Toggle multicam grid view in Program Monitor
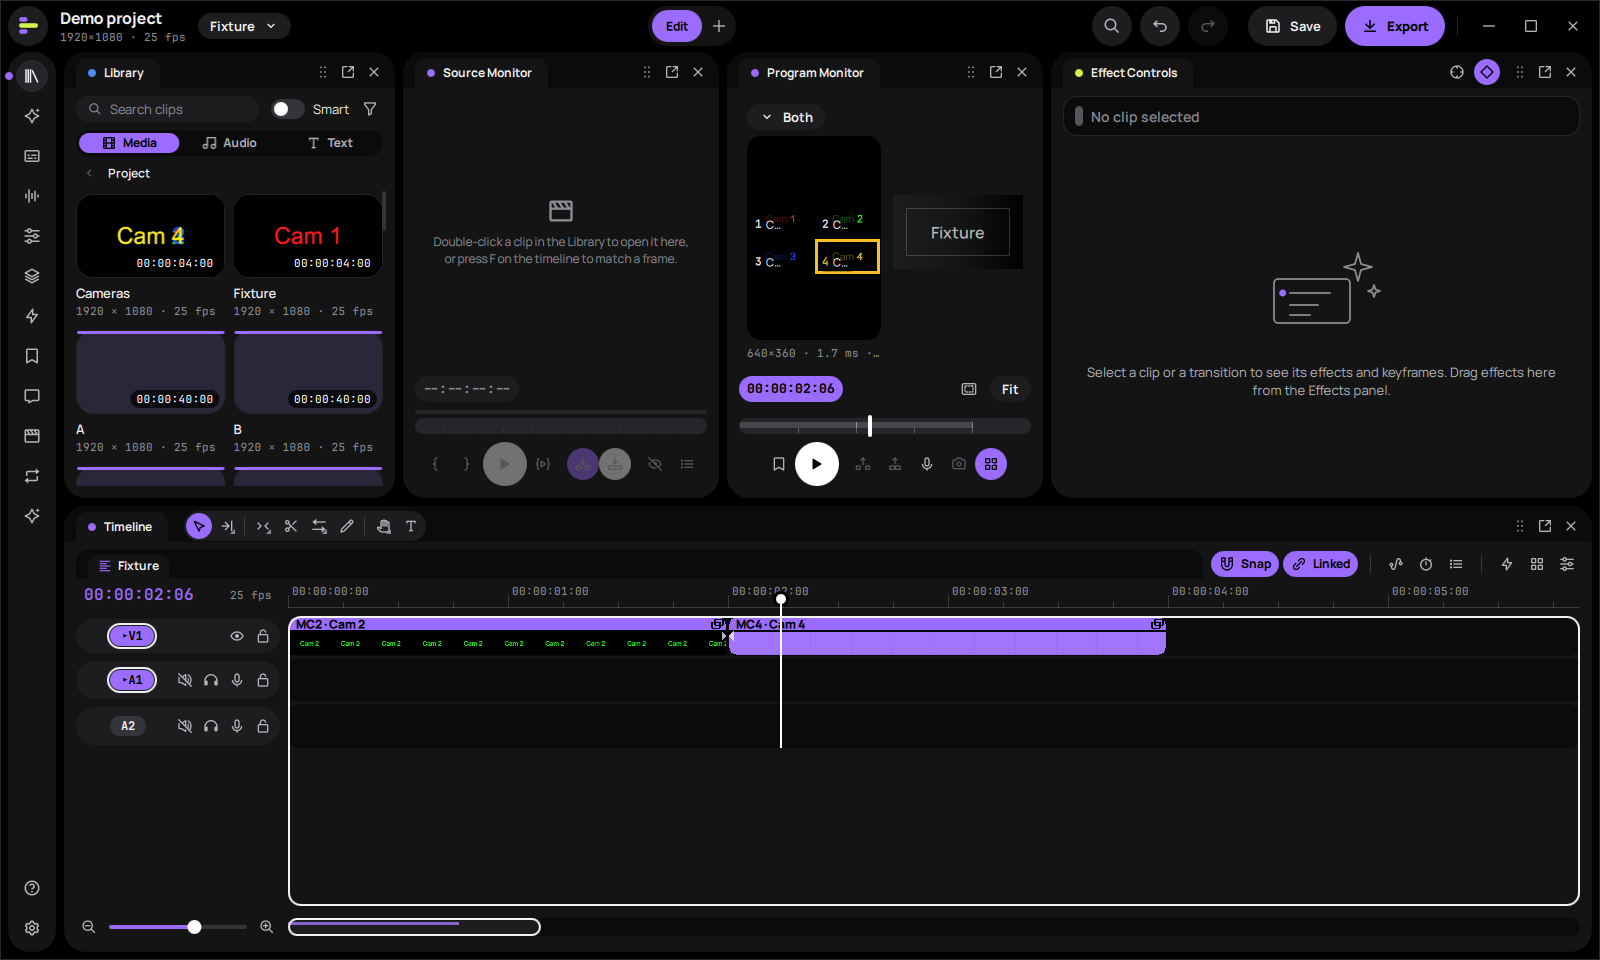 tap(991, 464)
